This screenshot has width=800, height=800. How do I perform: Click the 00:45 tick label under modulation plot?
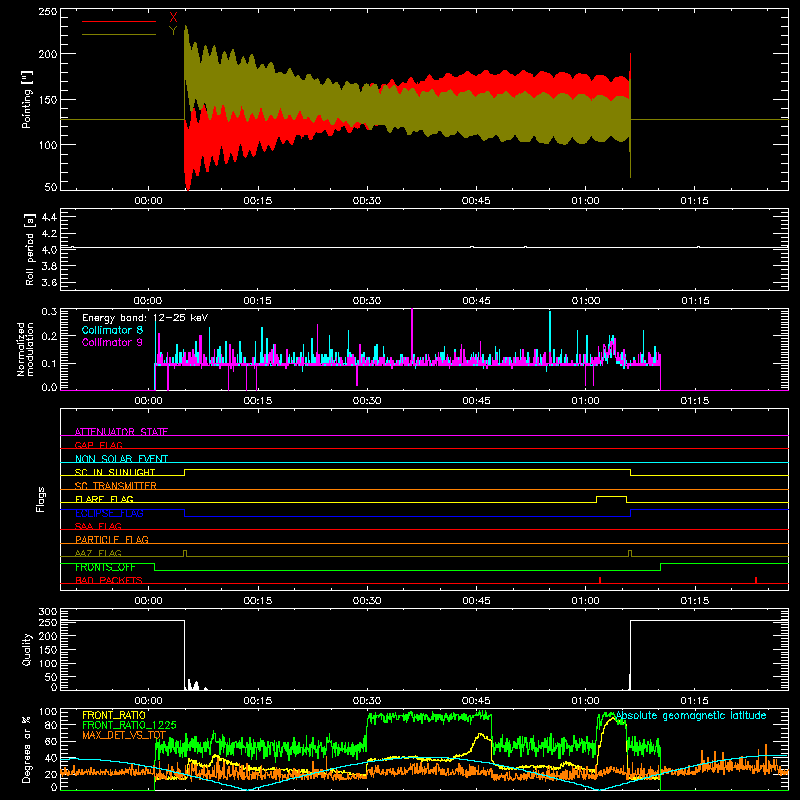[x=477, y=401]
